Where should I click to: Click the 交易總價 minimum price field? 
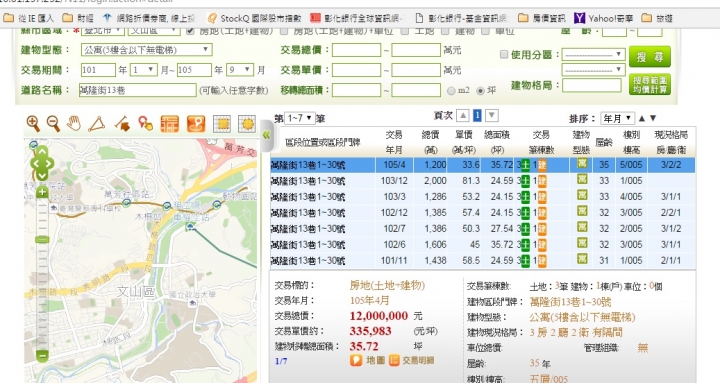[356, 50]
